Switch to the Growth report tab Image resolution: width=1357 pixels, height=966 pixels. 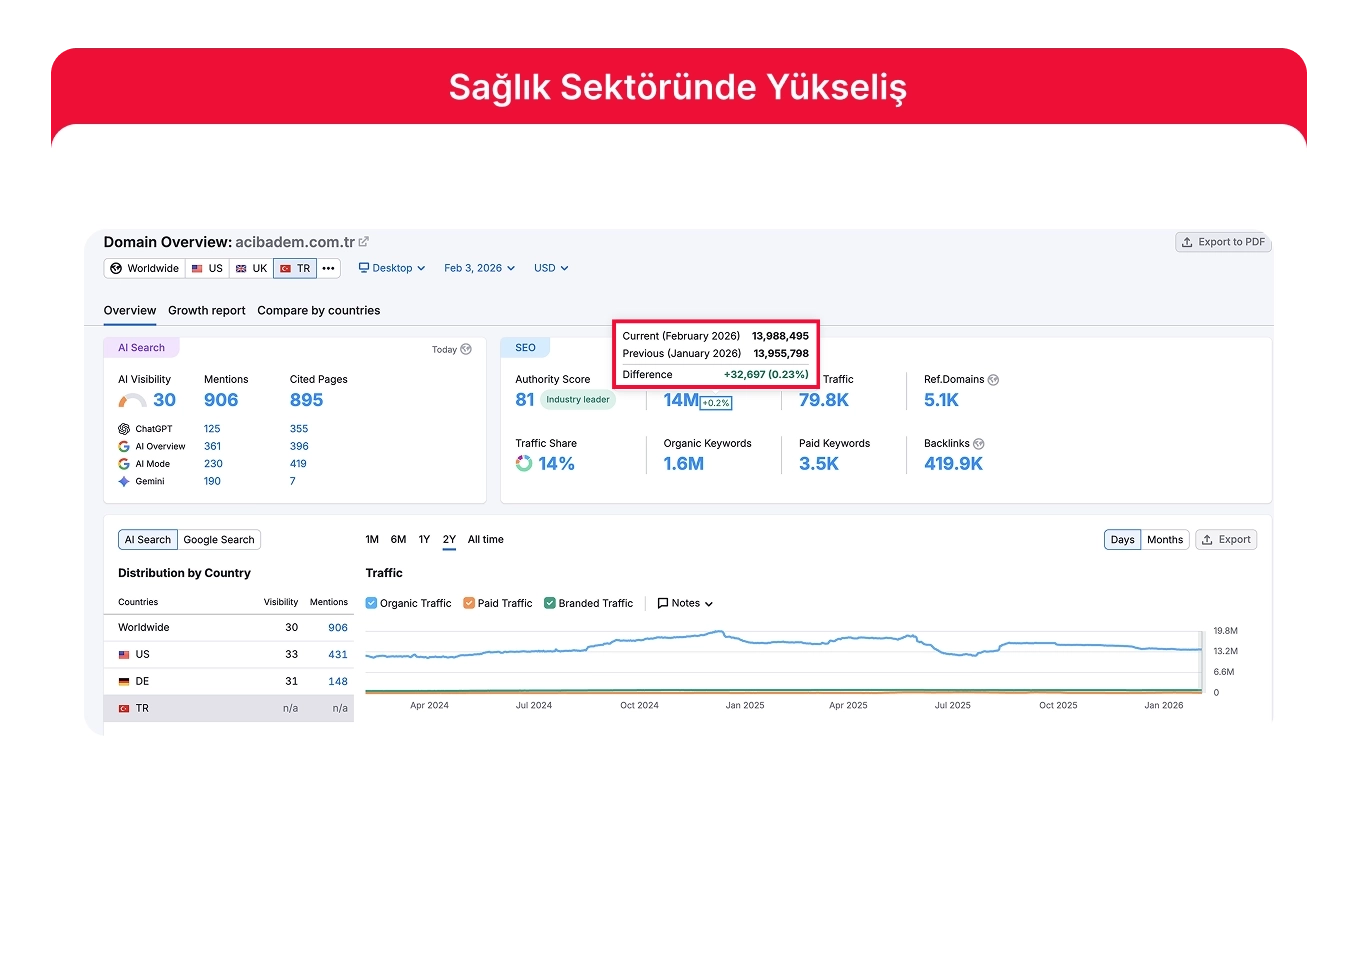(206, 311)
